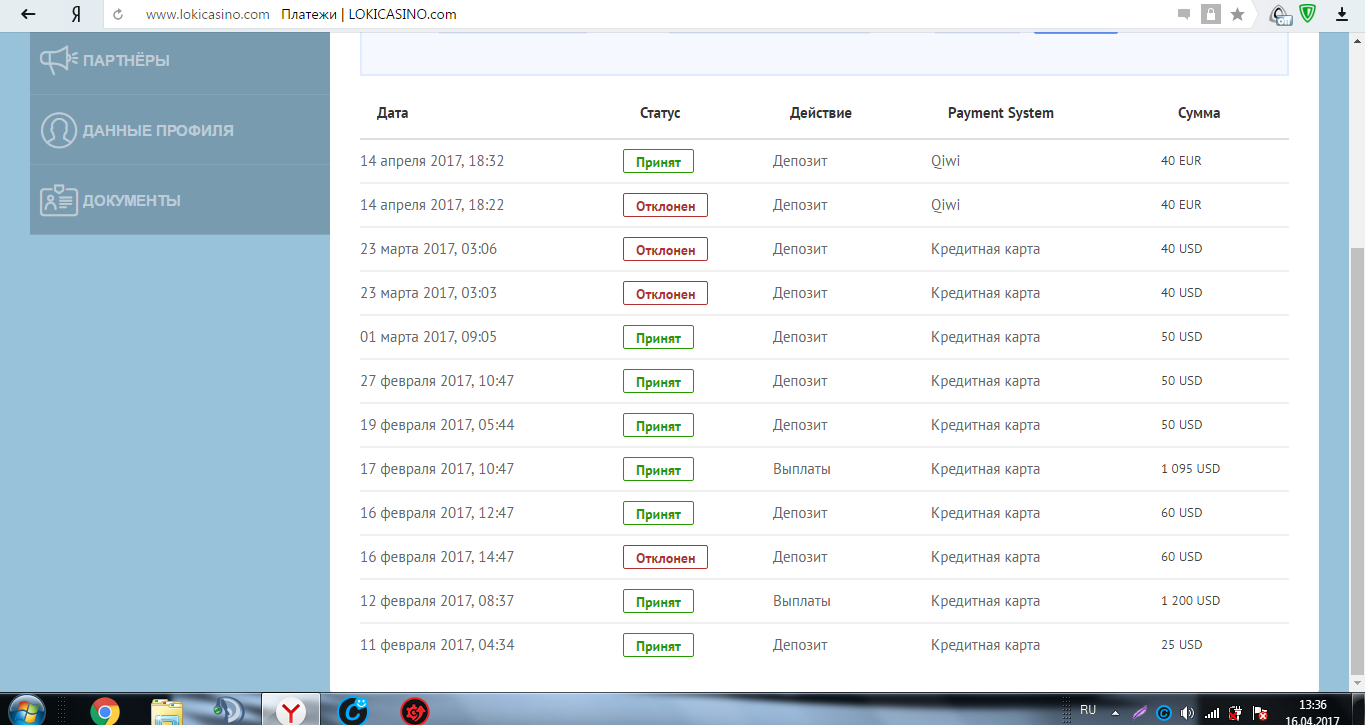Open the Данные профиля sidebar section
1365x725 pixels.
coord(180,130)
